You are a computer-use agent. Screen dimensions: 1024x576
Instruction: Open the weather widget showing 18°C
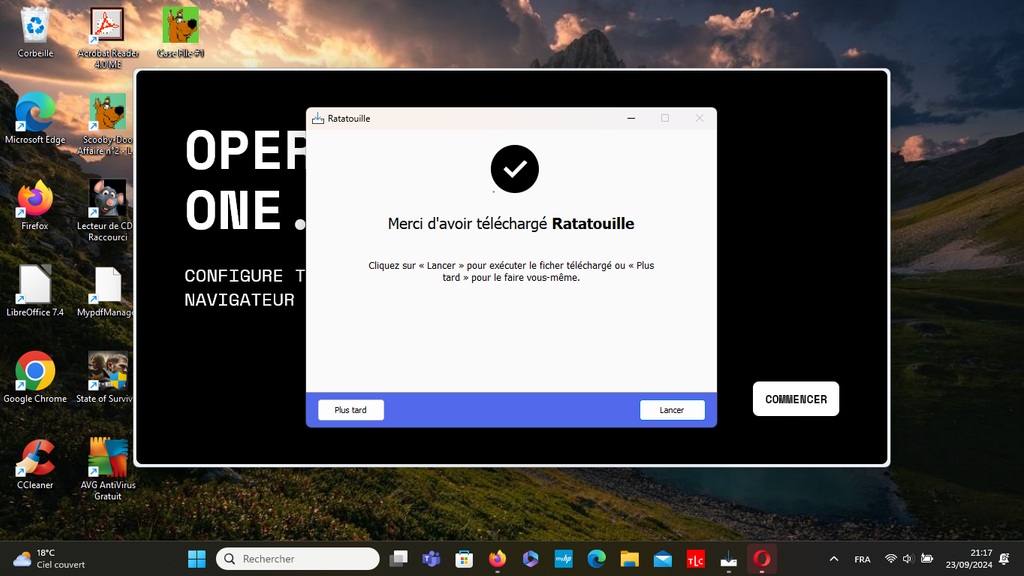click(x=50, y=559)
